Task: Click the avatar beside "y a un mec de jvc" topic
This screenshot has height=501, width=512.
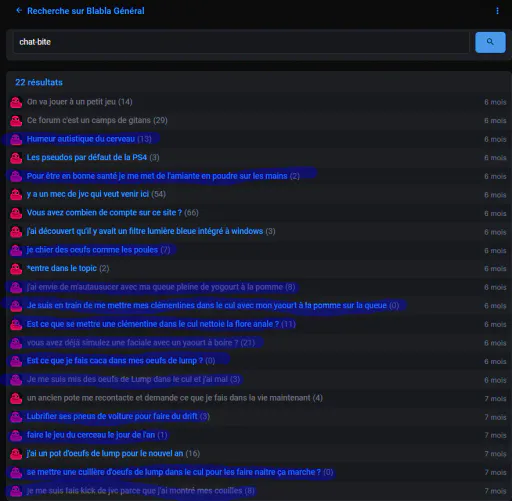Action: pos(16,194)
